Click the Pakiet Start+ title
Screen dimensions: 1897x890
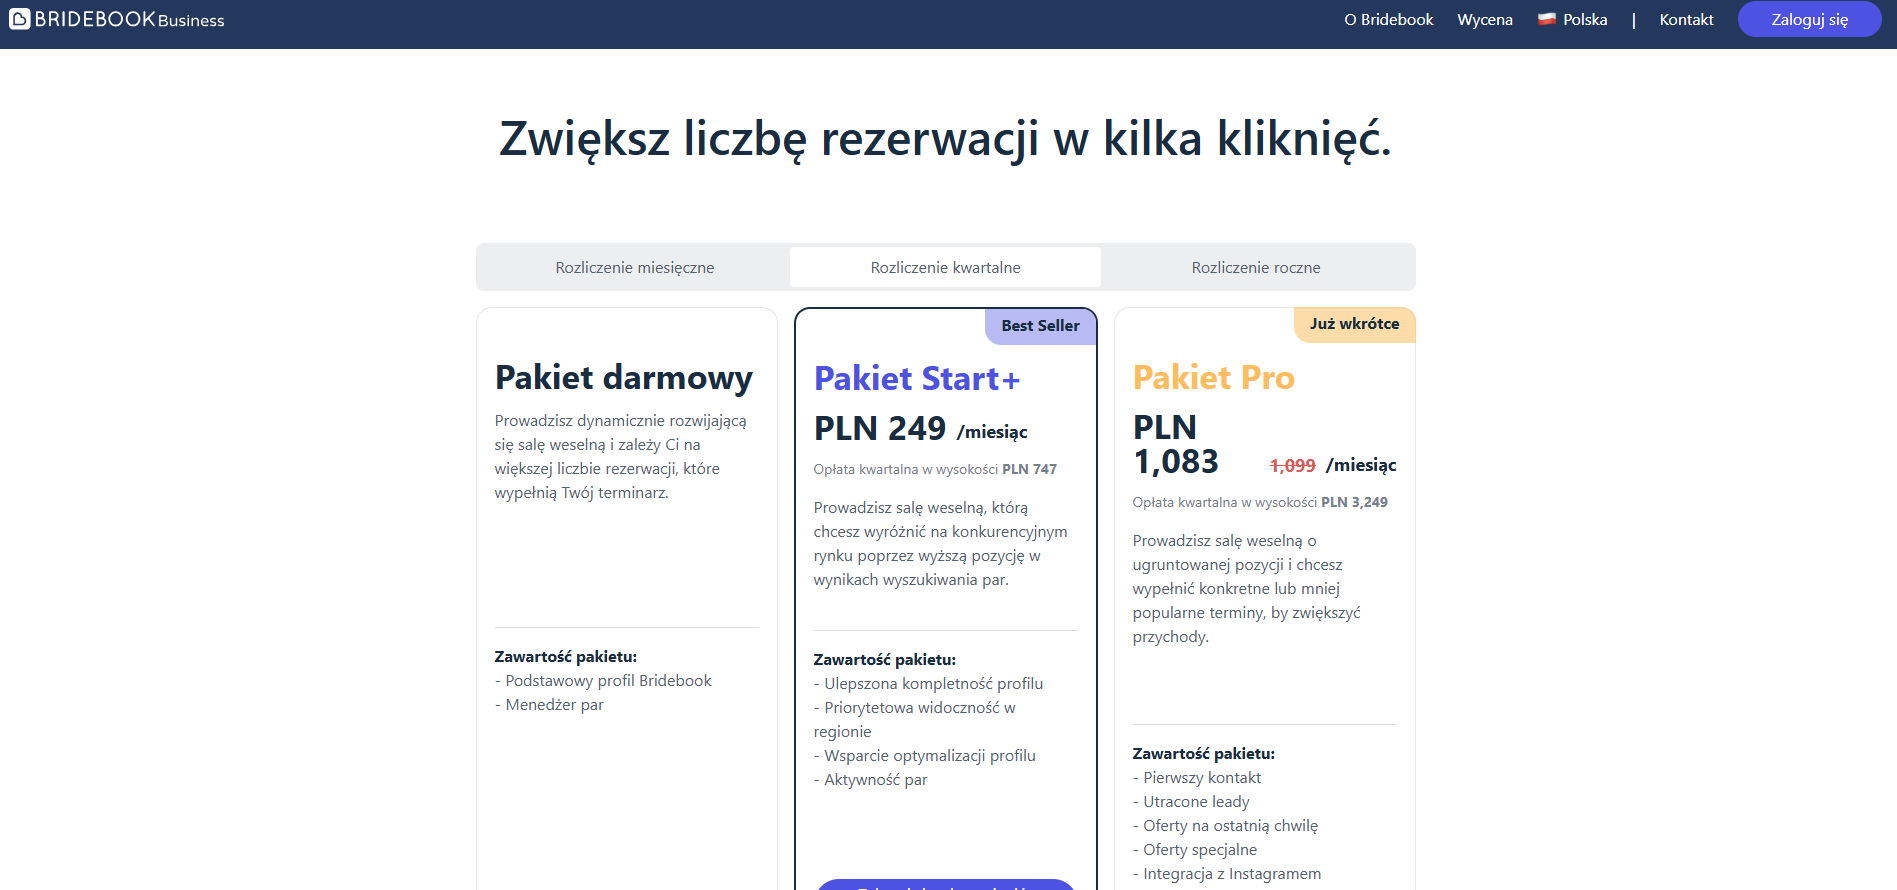pyautogui.click(x=916, y=379)
